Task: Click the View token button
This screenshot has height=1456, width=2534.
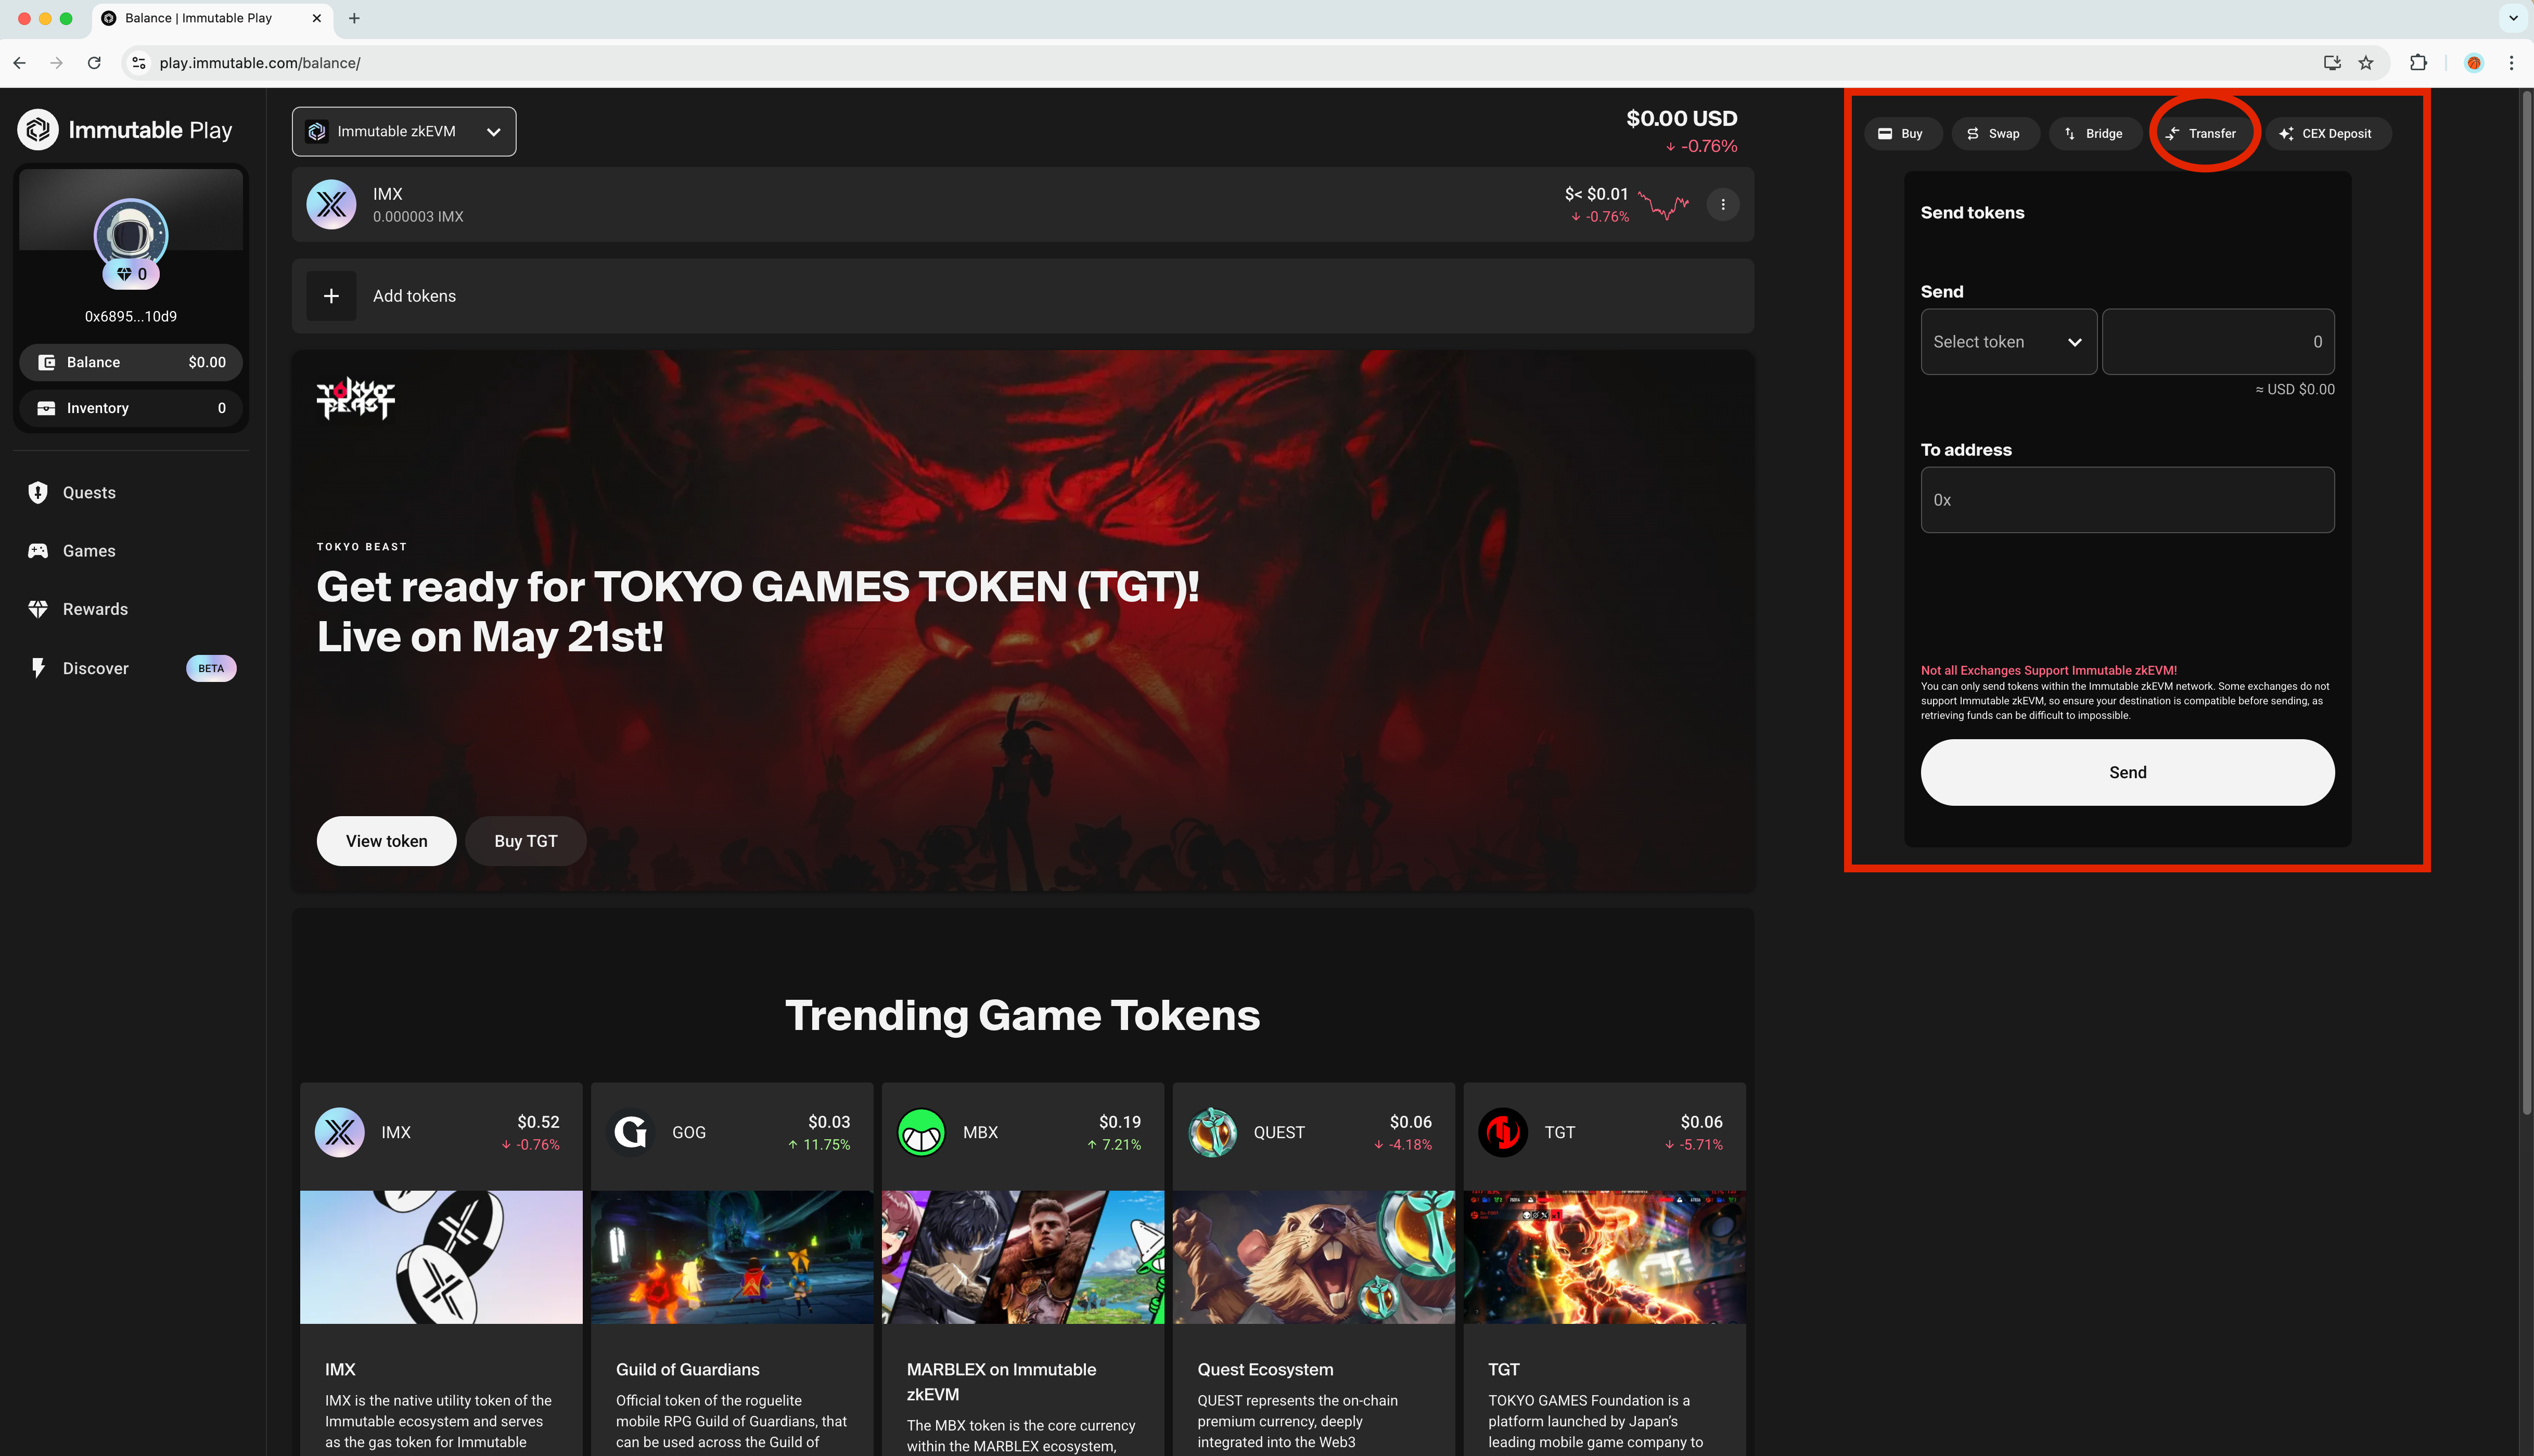Action: coord(386,841)
